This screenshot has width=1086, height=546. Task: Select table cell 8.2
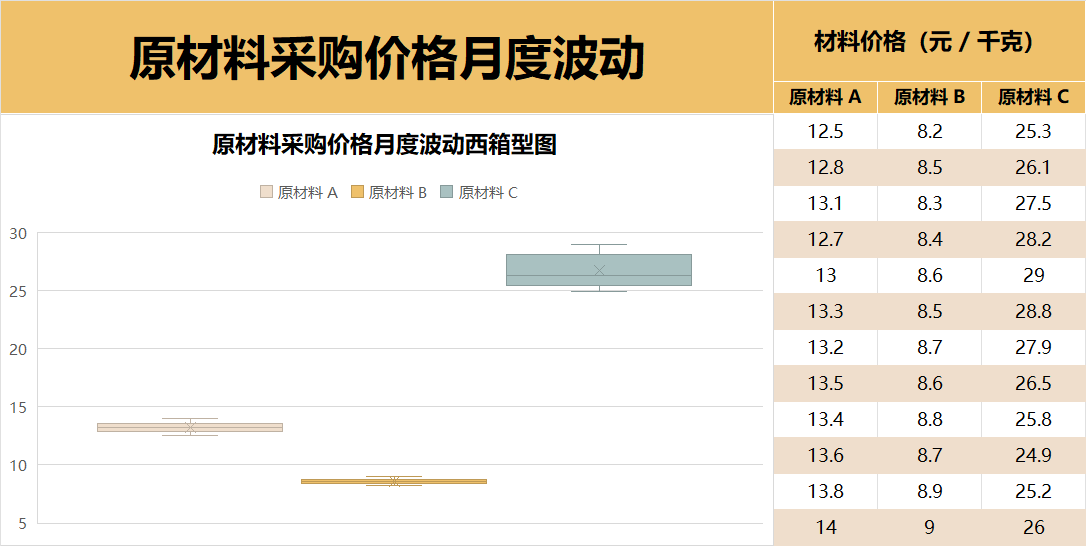coord(929,132)
